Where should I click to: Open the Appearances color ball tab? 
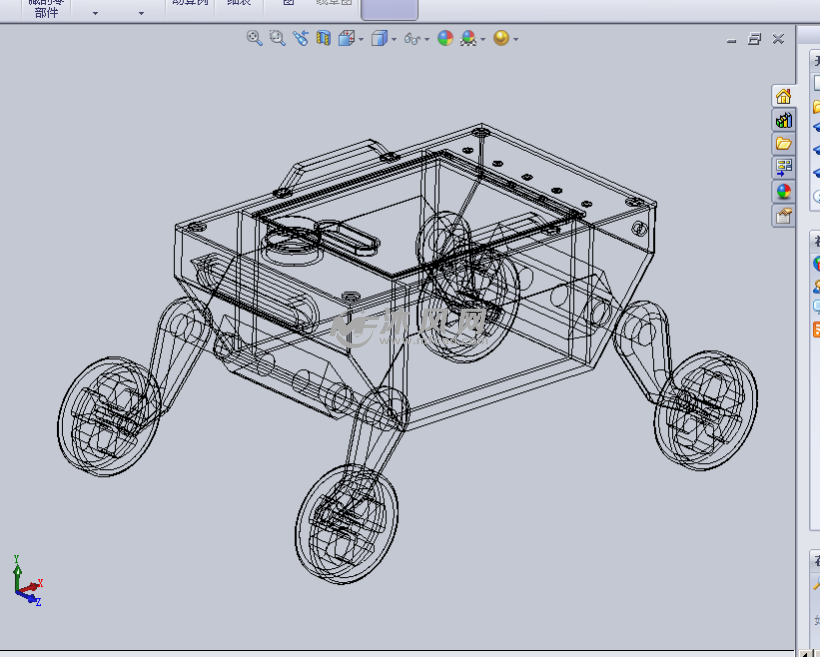coord(784,192)
